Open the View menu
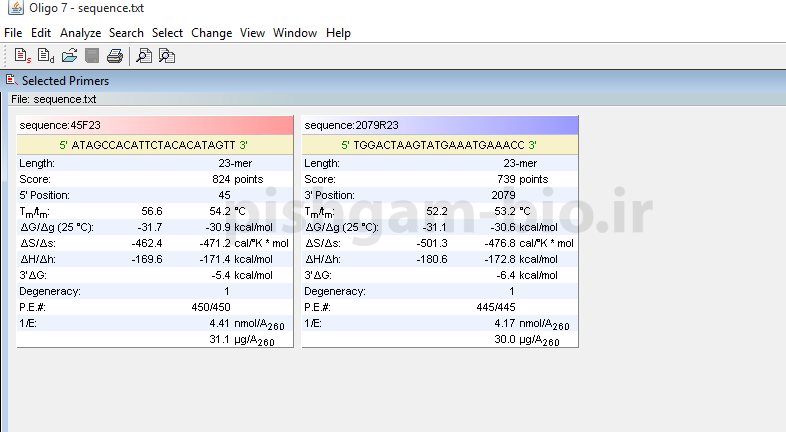Viewport: 786px width, 432px height. (x=252, y=33)
